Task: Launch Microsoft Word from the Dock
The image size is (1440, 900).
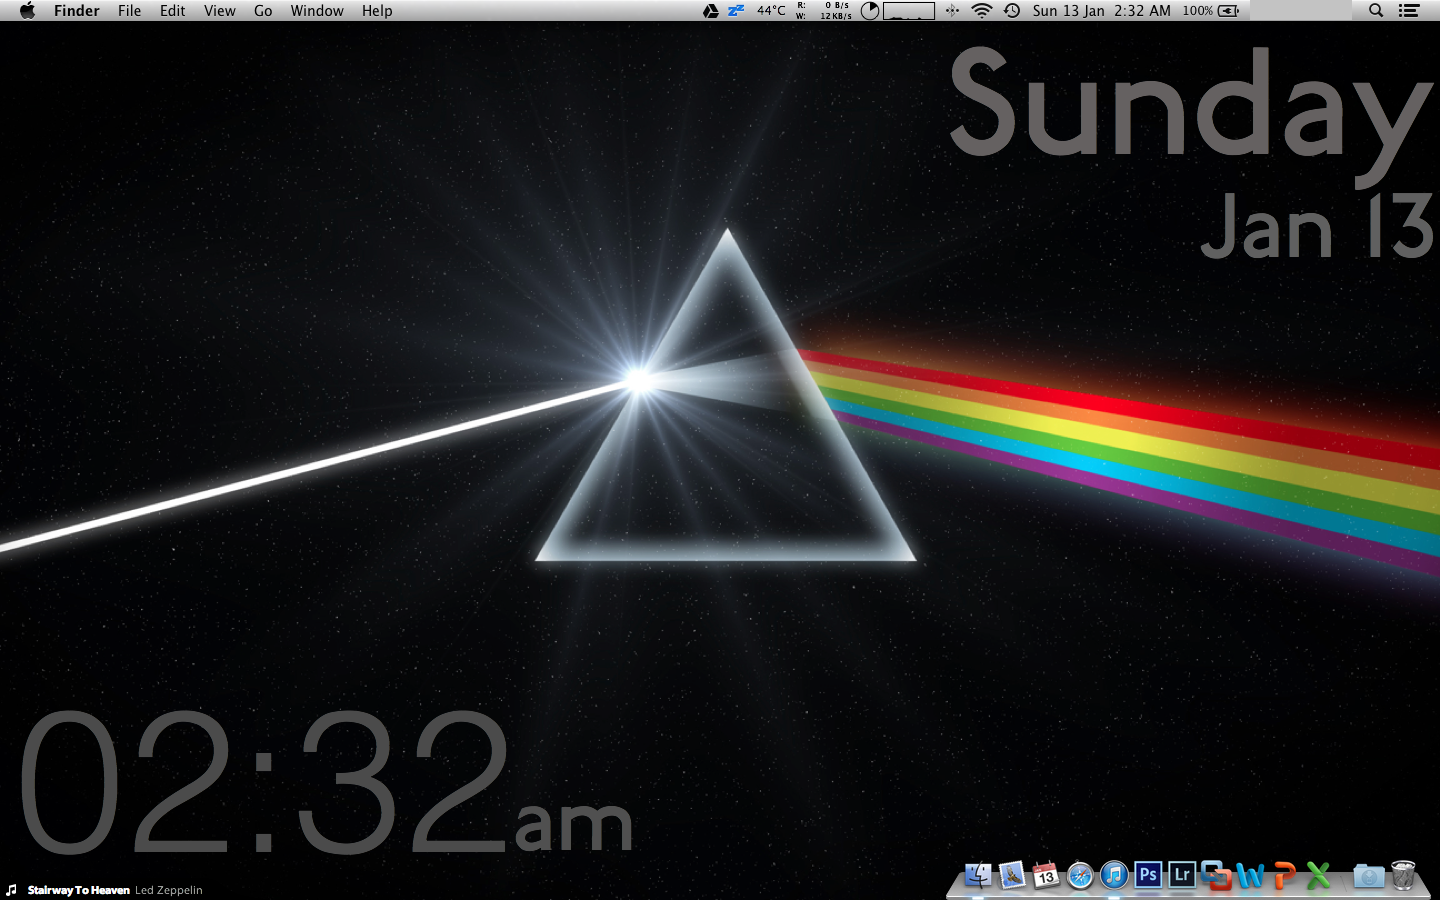Action: tap(1250, 876)
